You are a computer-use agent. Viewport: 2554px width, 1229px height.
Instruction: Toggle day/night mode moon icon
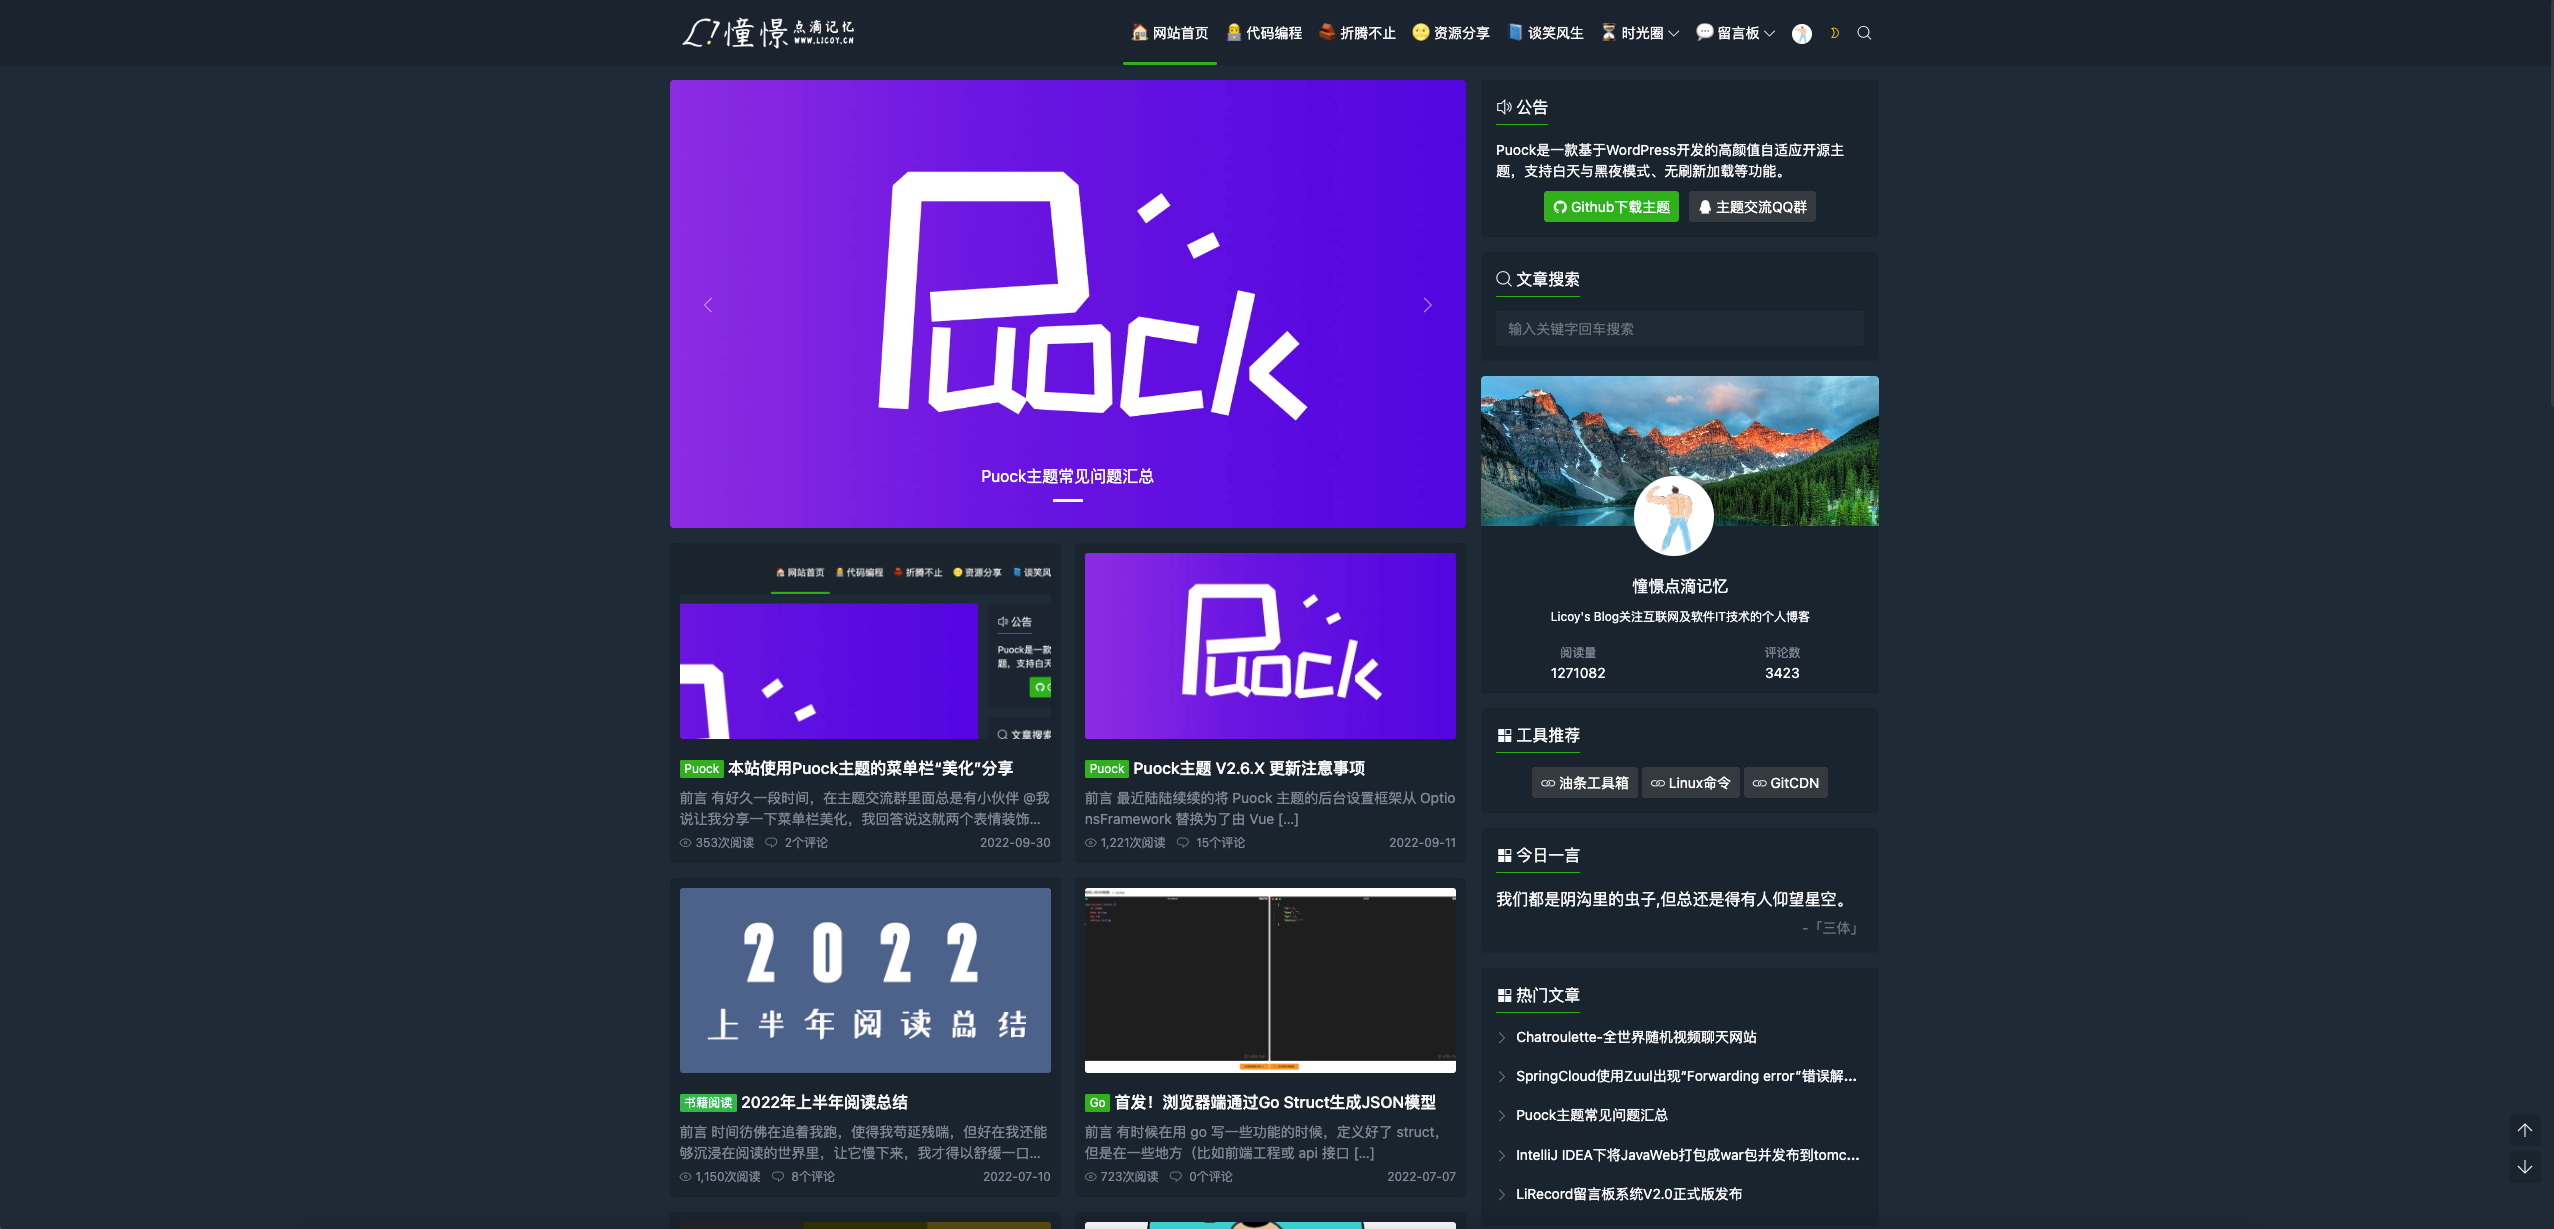[x=1834, y=33]
